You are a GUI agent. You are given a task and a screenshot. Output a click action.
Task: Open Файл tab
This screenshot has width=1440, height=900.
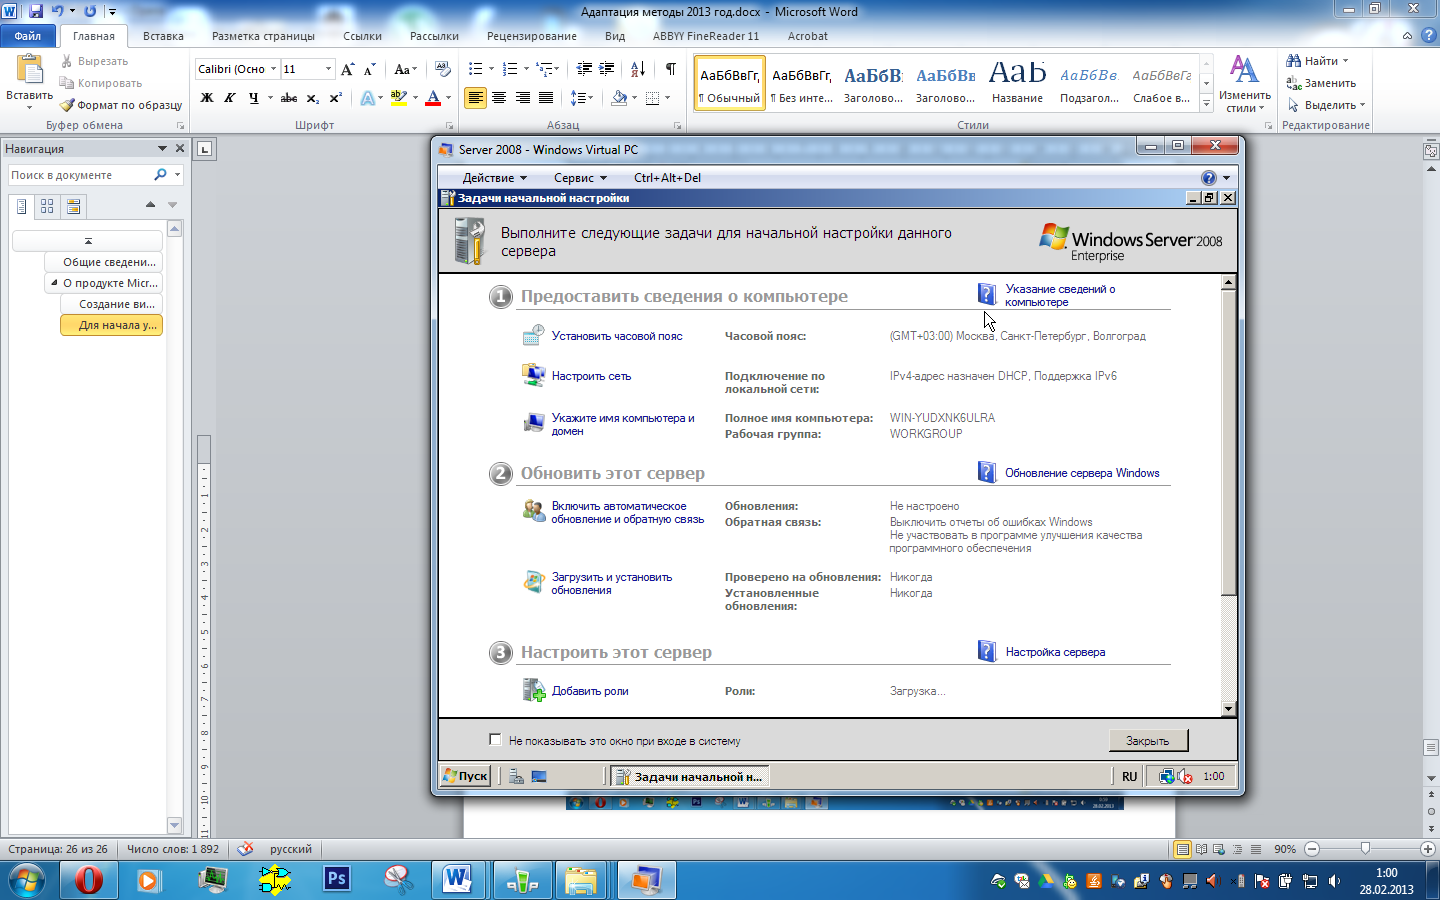point(28,36)
